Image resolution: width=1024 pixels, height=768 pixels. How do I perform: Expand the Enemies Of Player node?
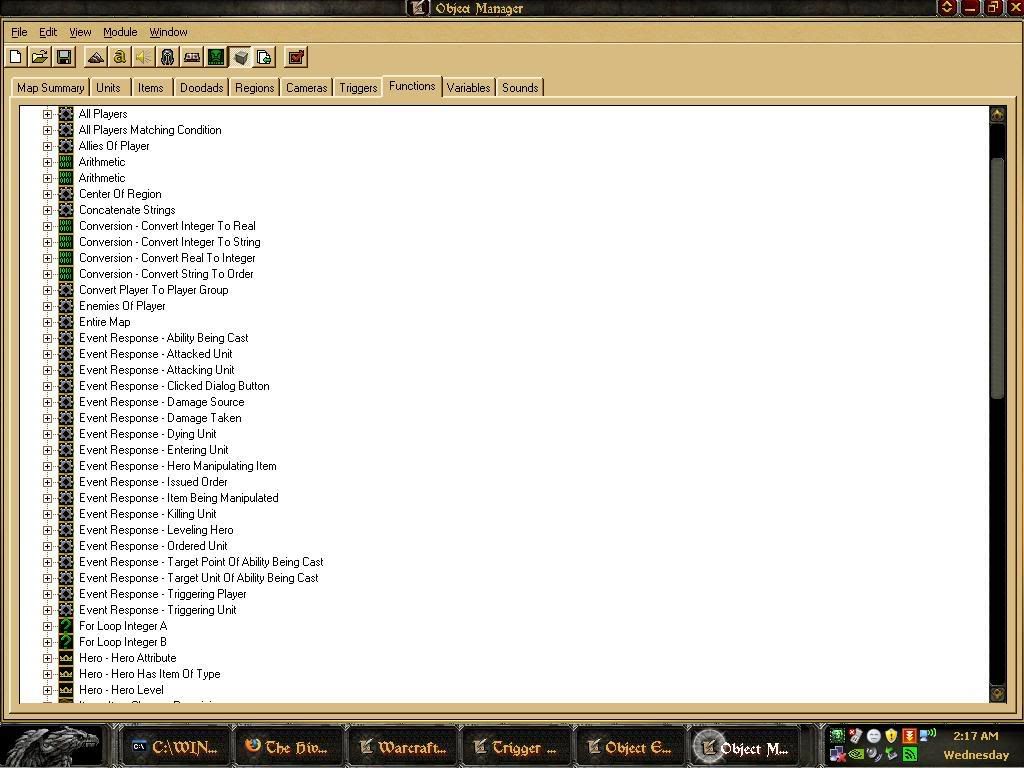click(x=47, y=306)
